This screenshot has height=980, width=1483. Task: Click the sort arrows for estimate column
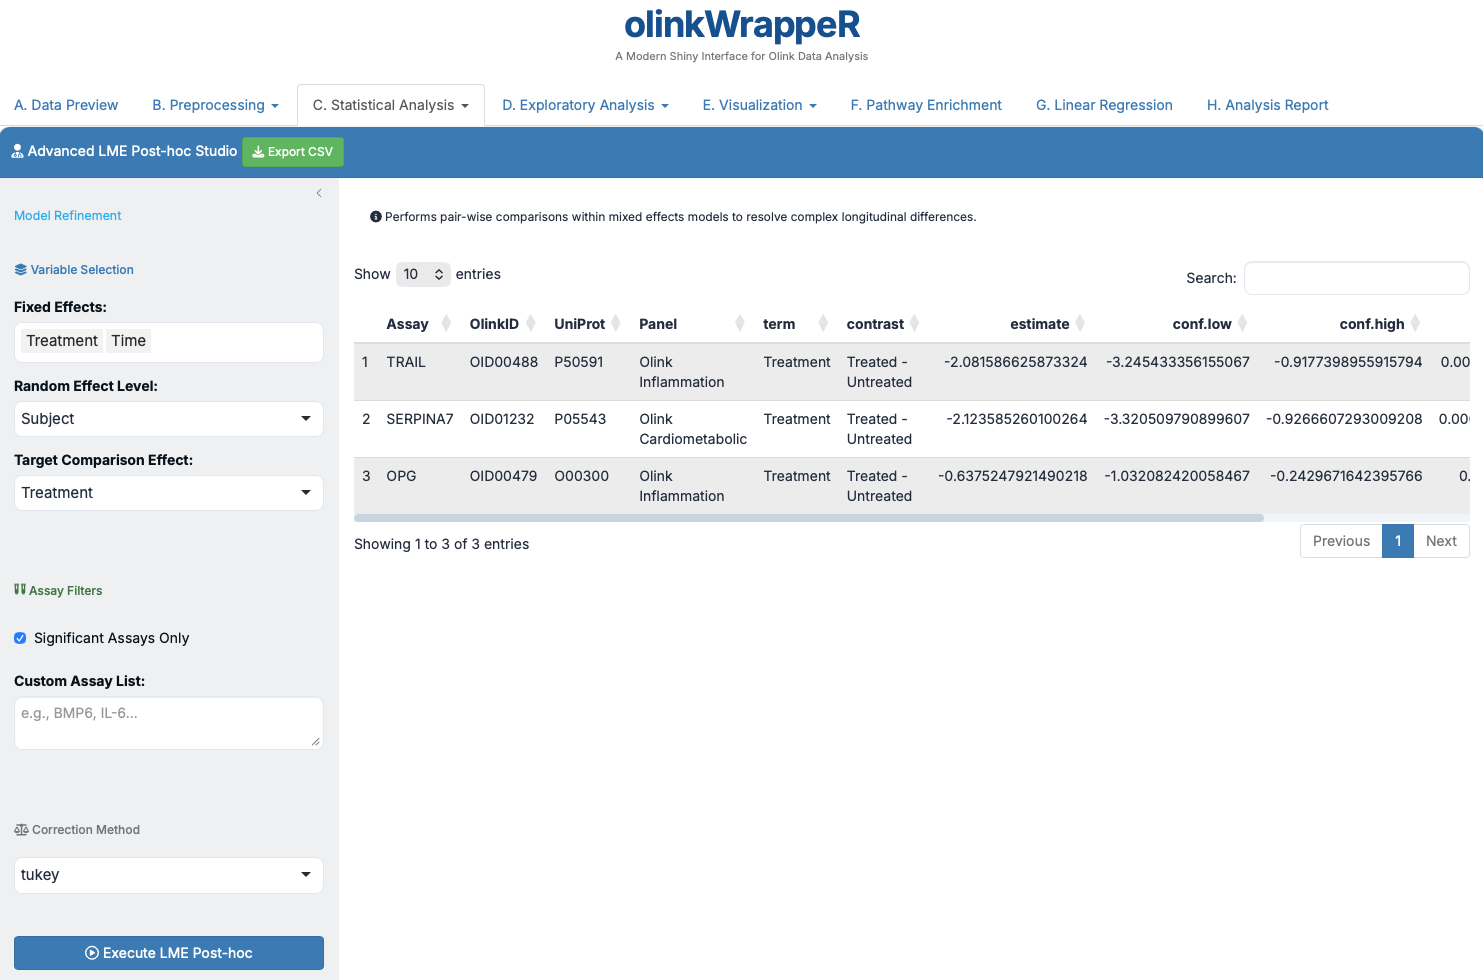point(1080,324)
